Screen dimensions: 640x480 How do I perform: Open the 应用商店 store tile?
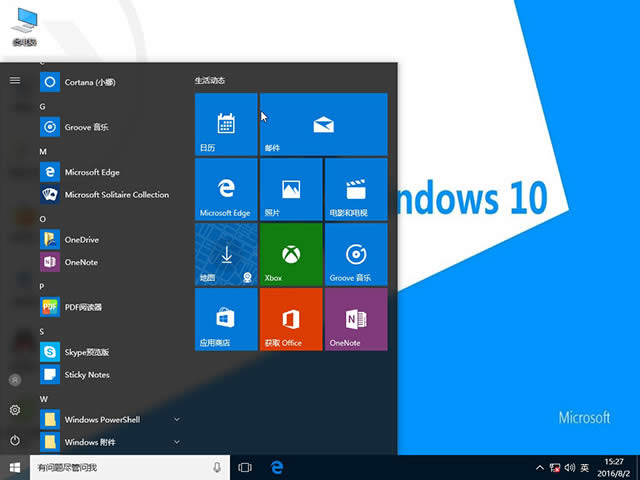pyautogui.click(x=226, y=319)
